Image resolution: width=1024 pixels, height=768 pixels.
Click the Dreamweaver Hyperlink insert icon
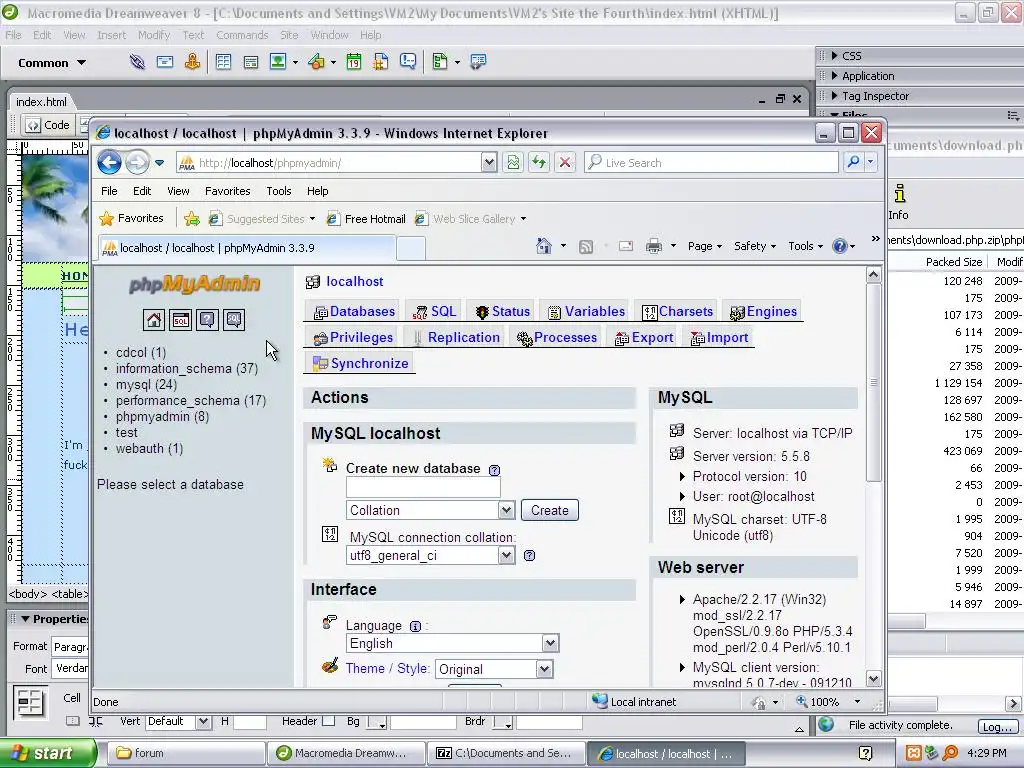pyautogui.click(x=137, y=62)
